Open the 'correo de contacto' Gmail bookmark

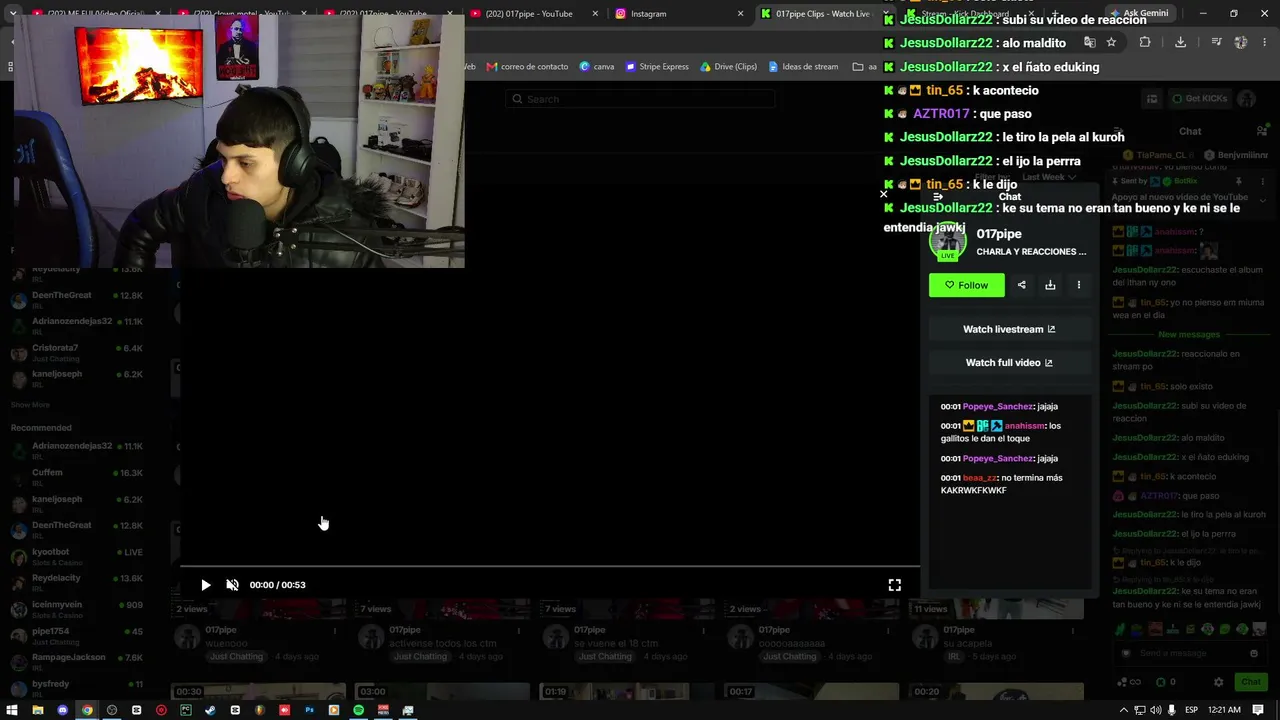click(x=527, y=67)
